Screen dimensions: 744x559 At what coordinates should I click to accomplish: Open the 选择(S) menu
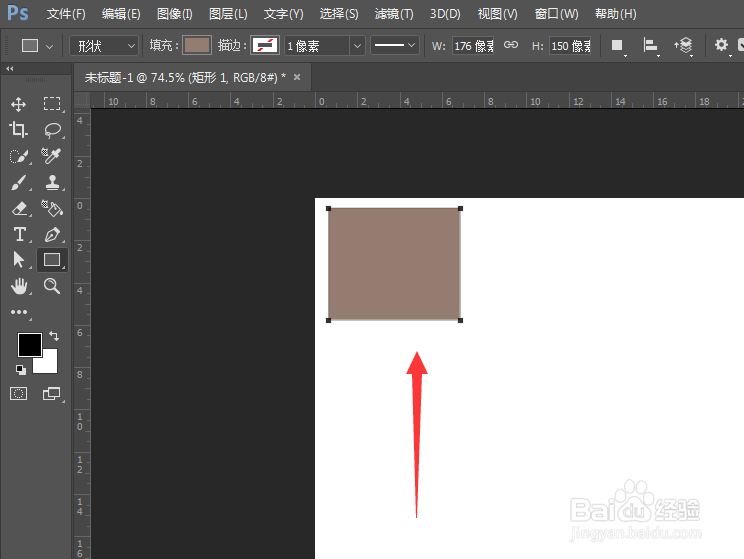click(339, 14)
